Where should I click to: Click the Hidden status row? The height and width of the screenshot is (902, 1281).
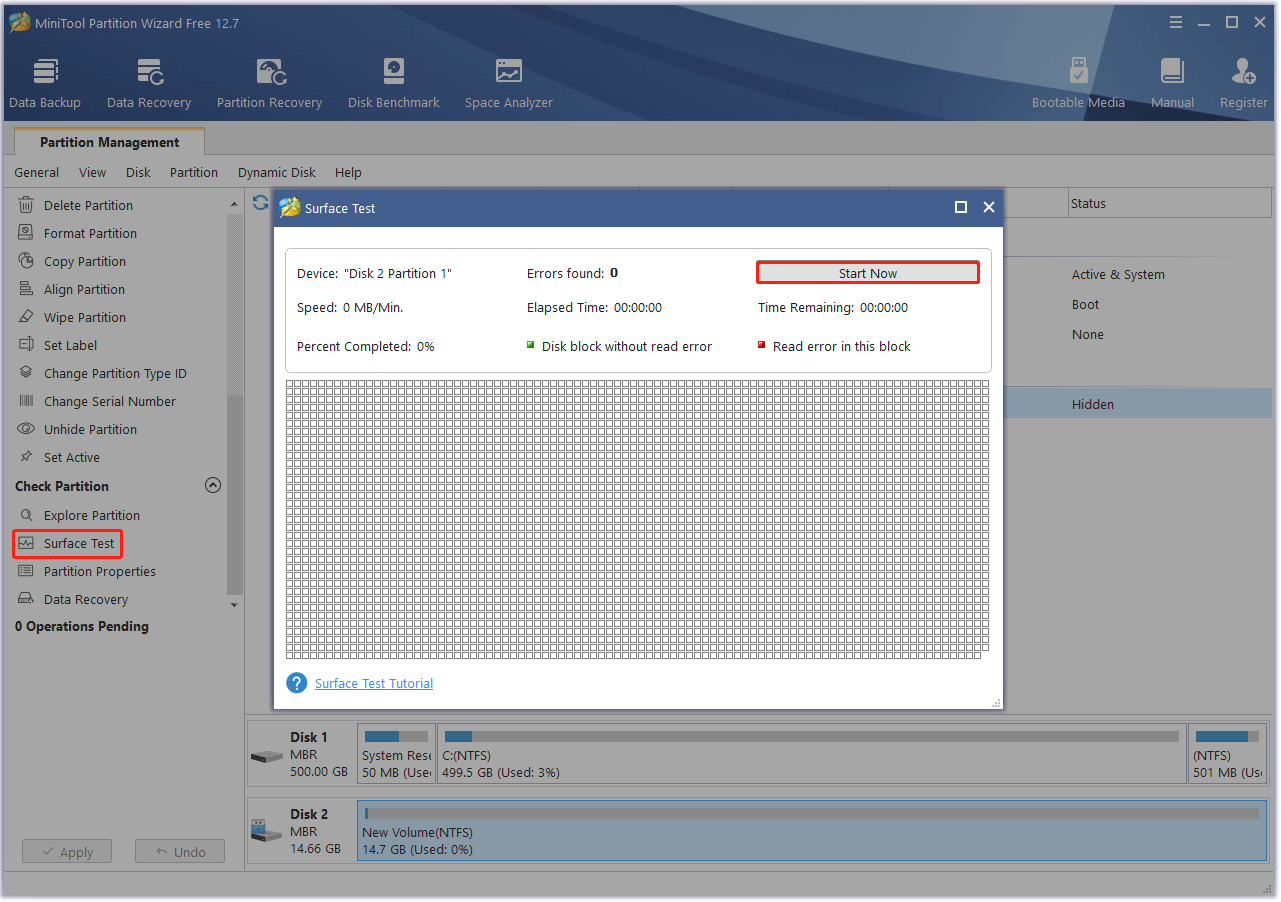tap(1093, 404)
